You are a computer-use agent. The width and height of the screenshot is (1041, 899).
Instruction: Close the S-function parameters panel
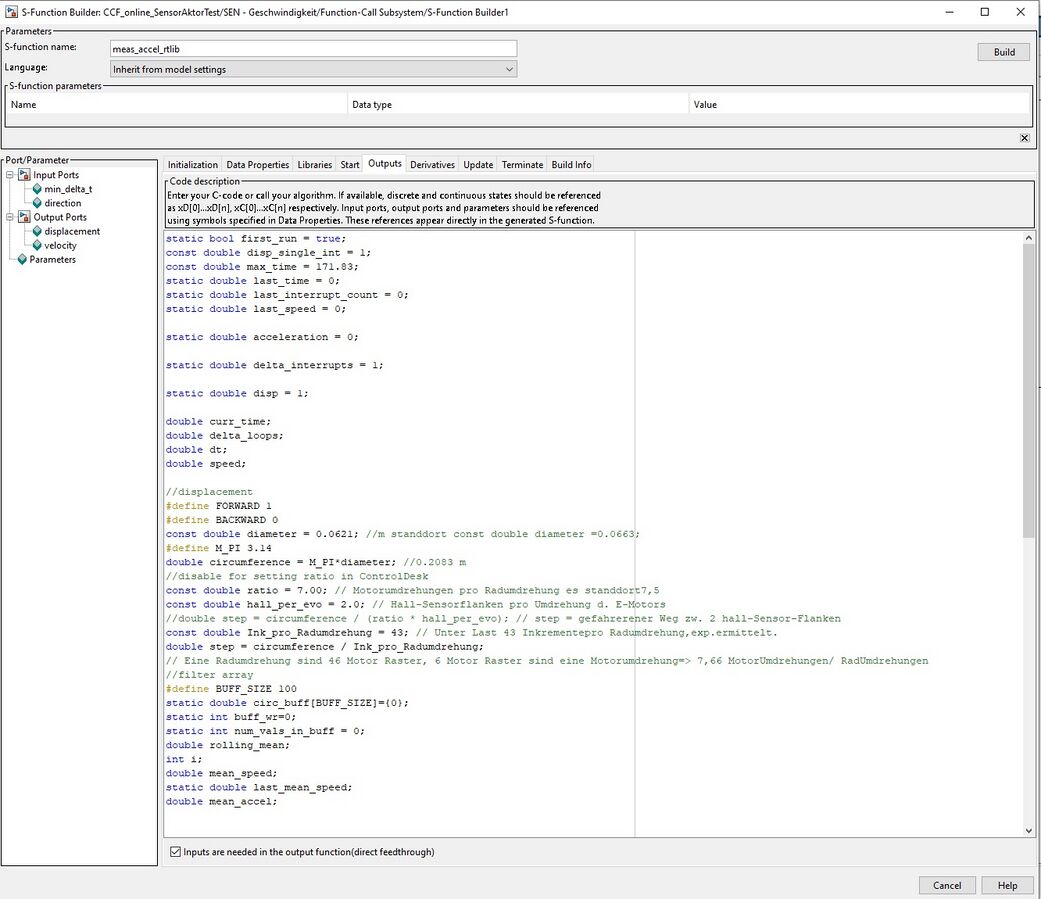(x=1024, y=138)
